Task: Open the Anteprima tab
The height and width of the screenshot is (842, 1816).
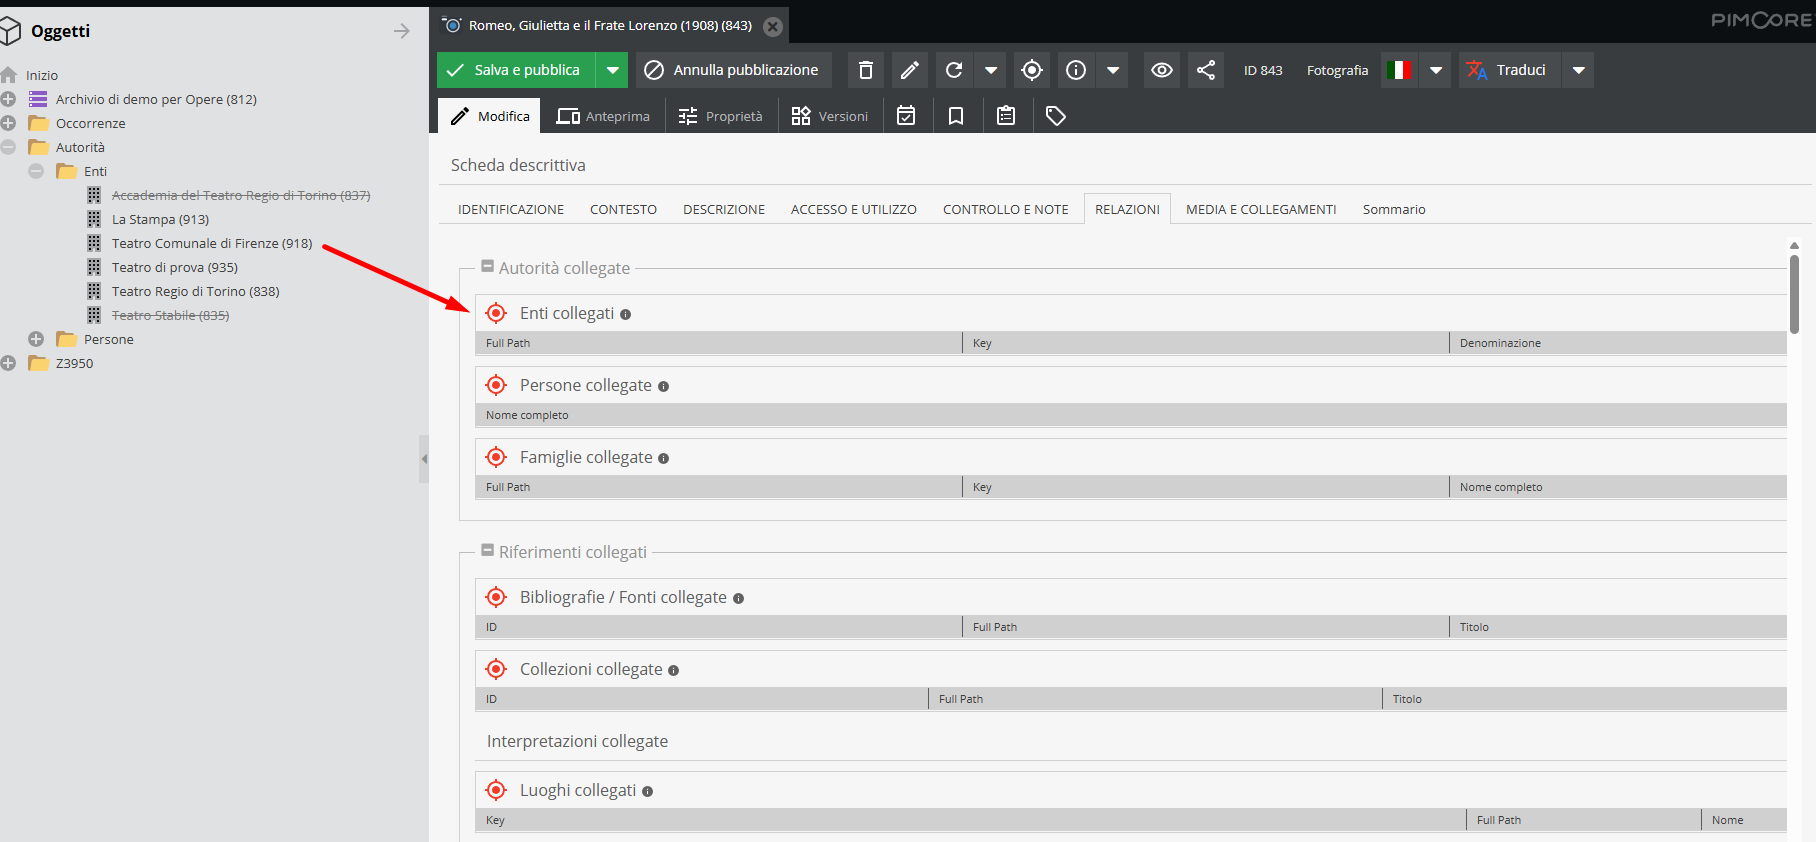Action: pyautogui.click(x=603, y=116)
